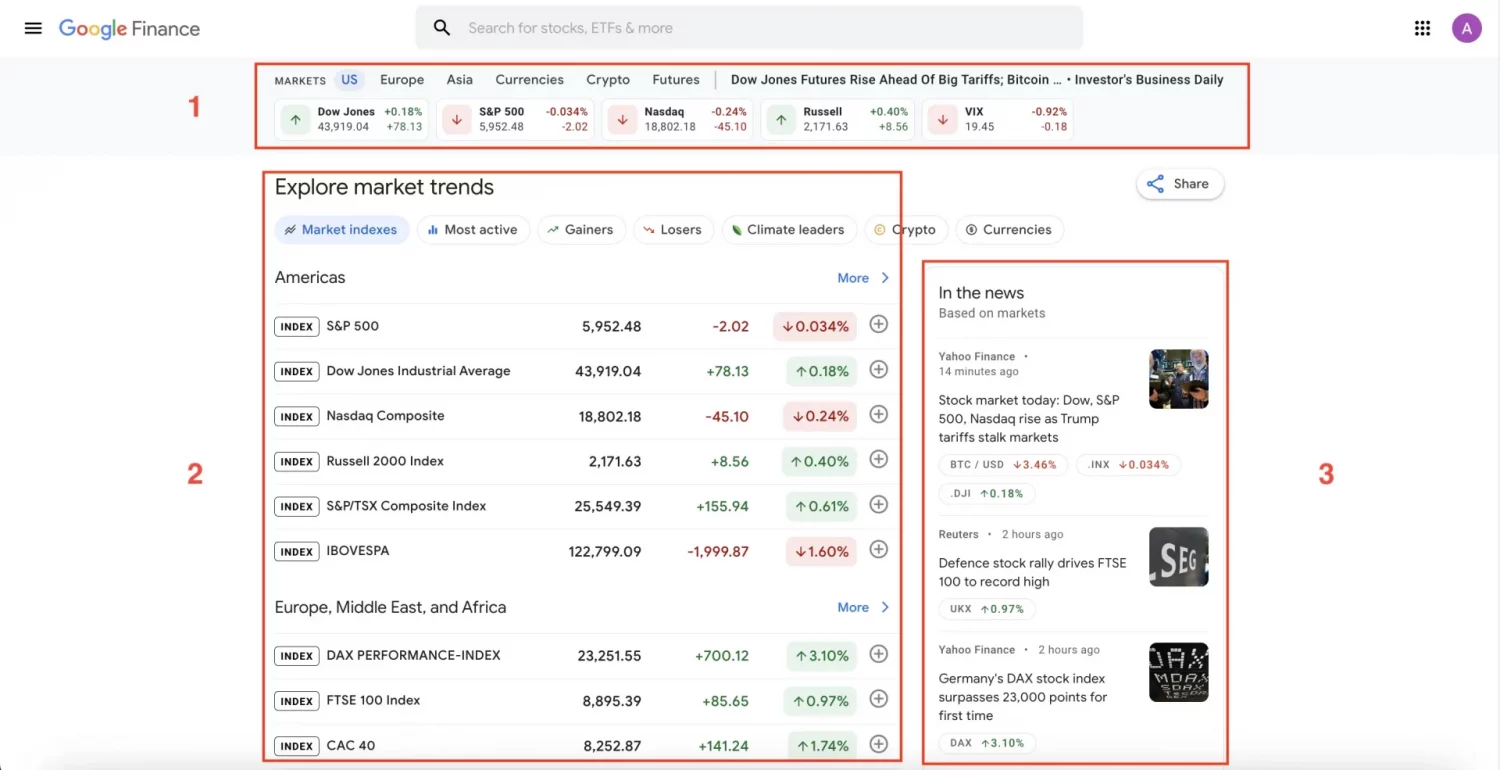Open the hamburger main menu
The width and height of the screenshot is (1500, 770).
pos(33,28)
